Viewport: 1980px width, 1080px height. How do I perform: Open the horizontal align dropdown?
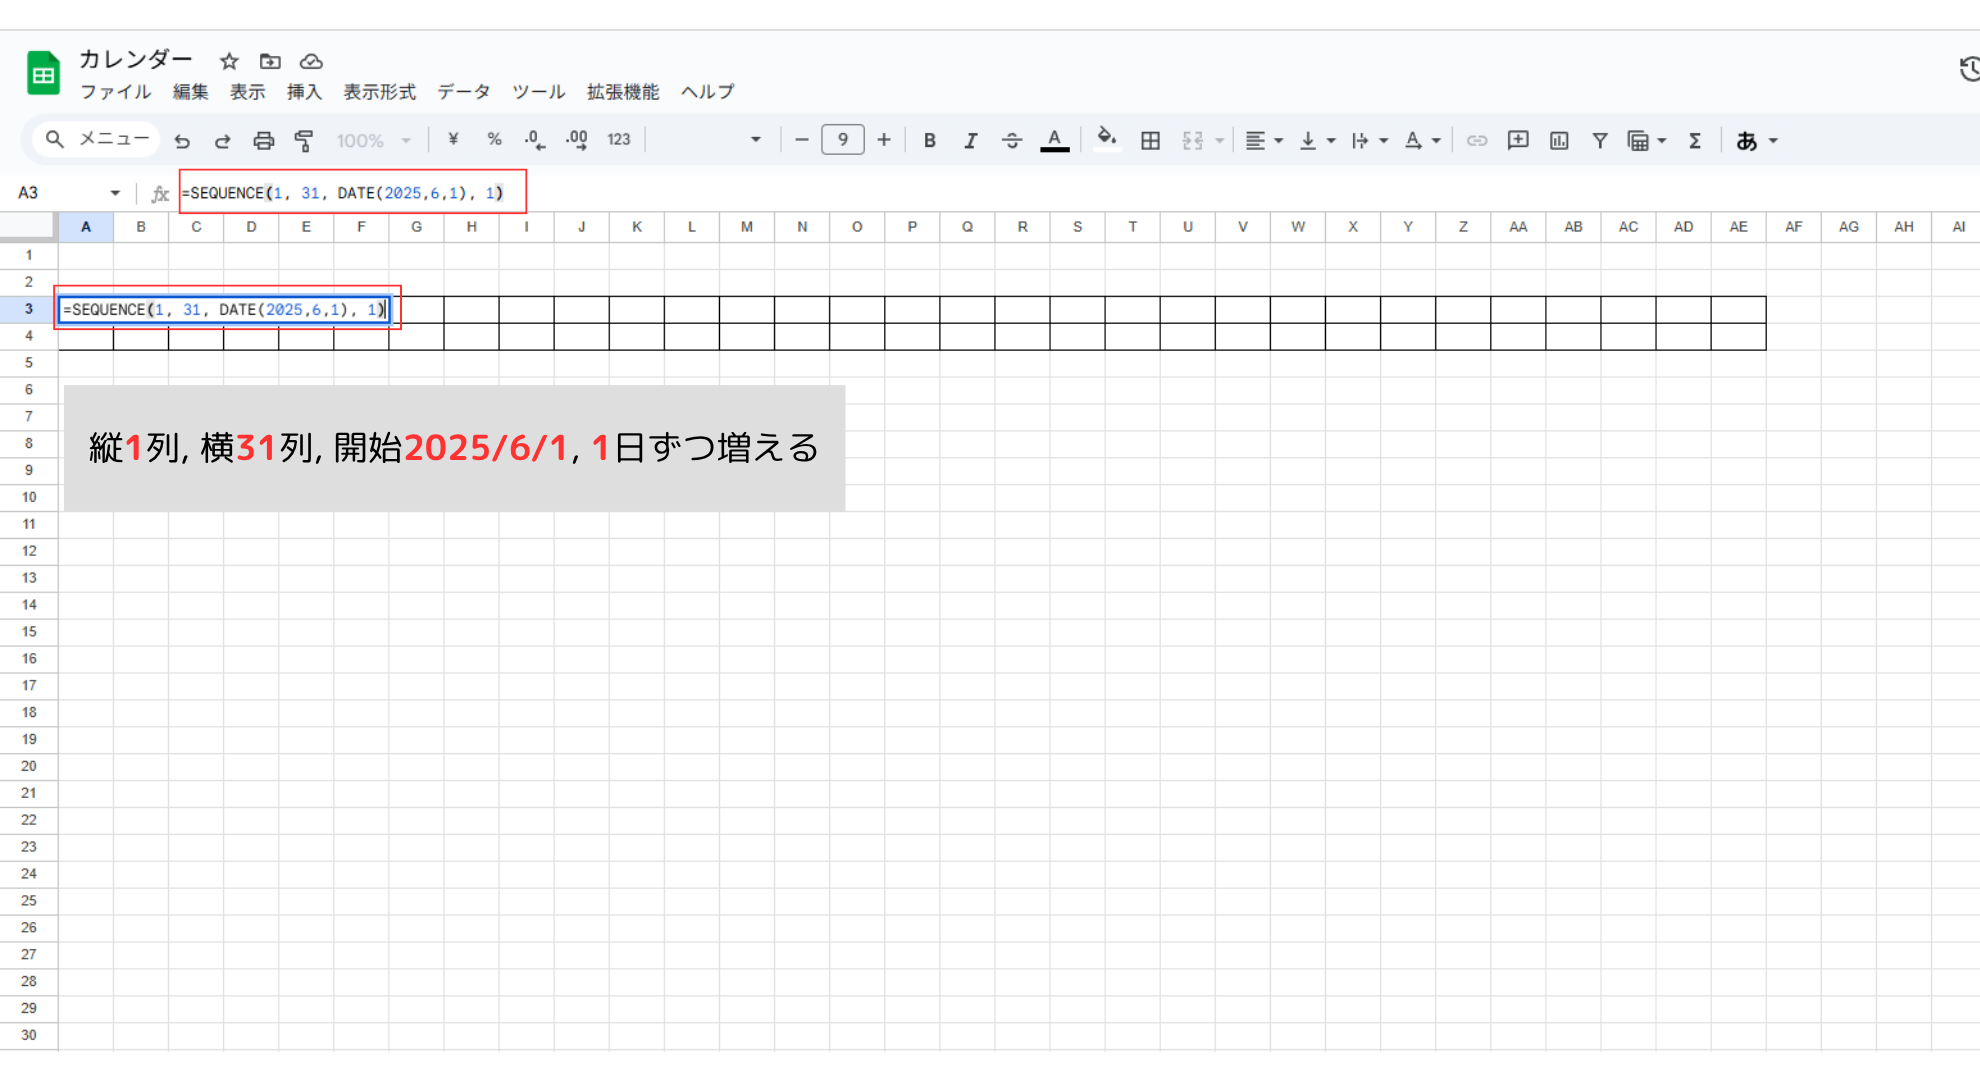point(1264,141)
